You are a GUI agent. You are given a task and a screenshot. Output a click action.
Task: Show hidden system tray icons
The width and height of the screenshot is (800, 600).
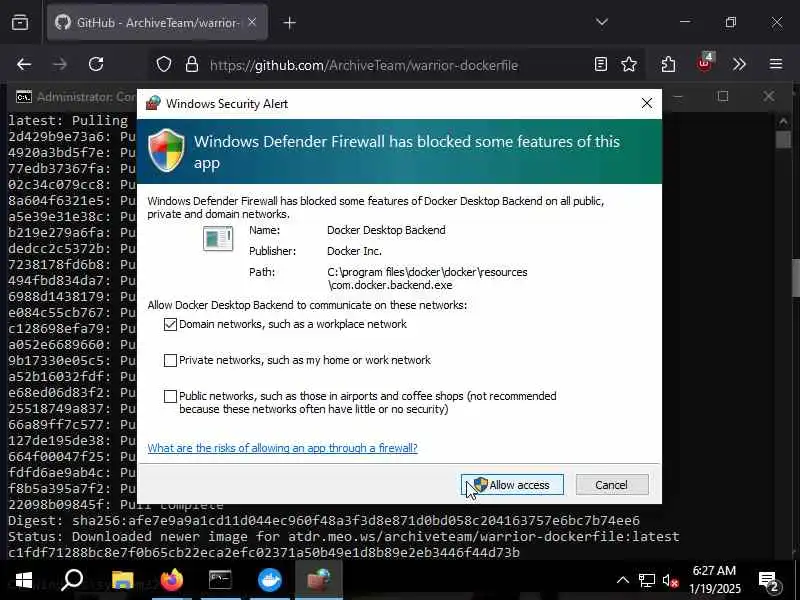click(622, 580)
